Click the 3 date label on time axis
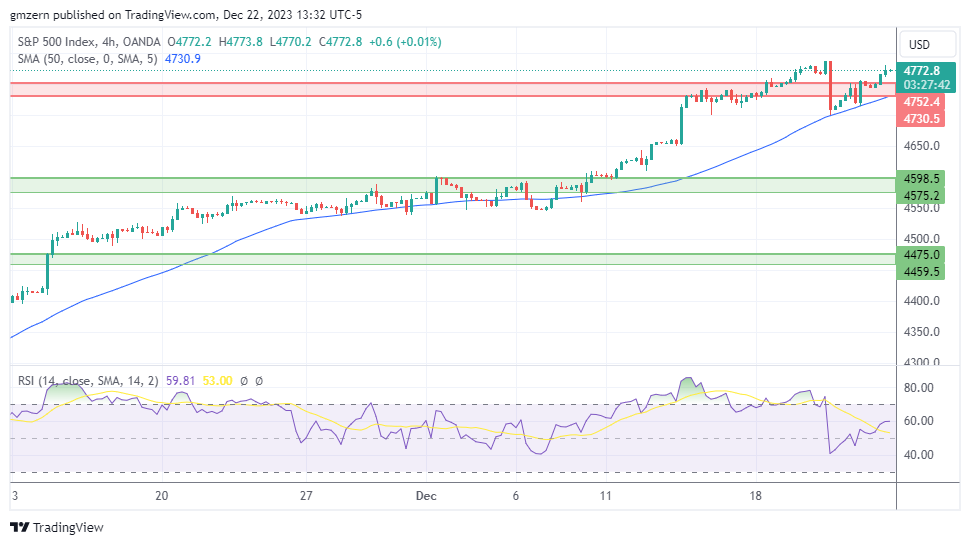 point(15,496)
